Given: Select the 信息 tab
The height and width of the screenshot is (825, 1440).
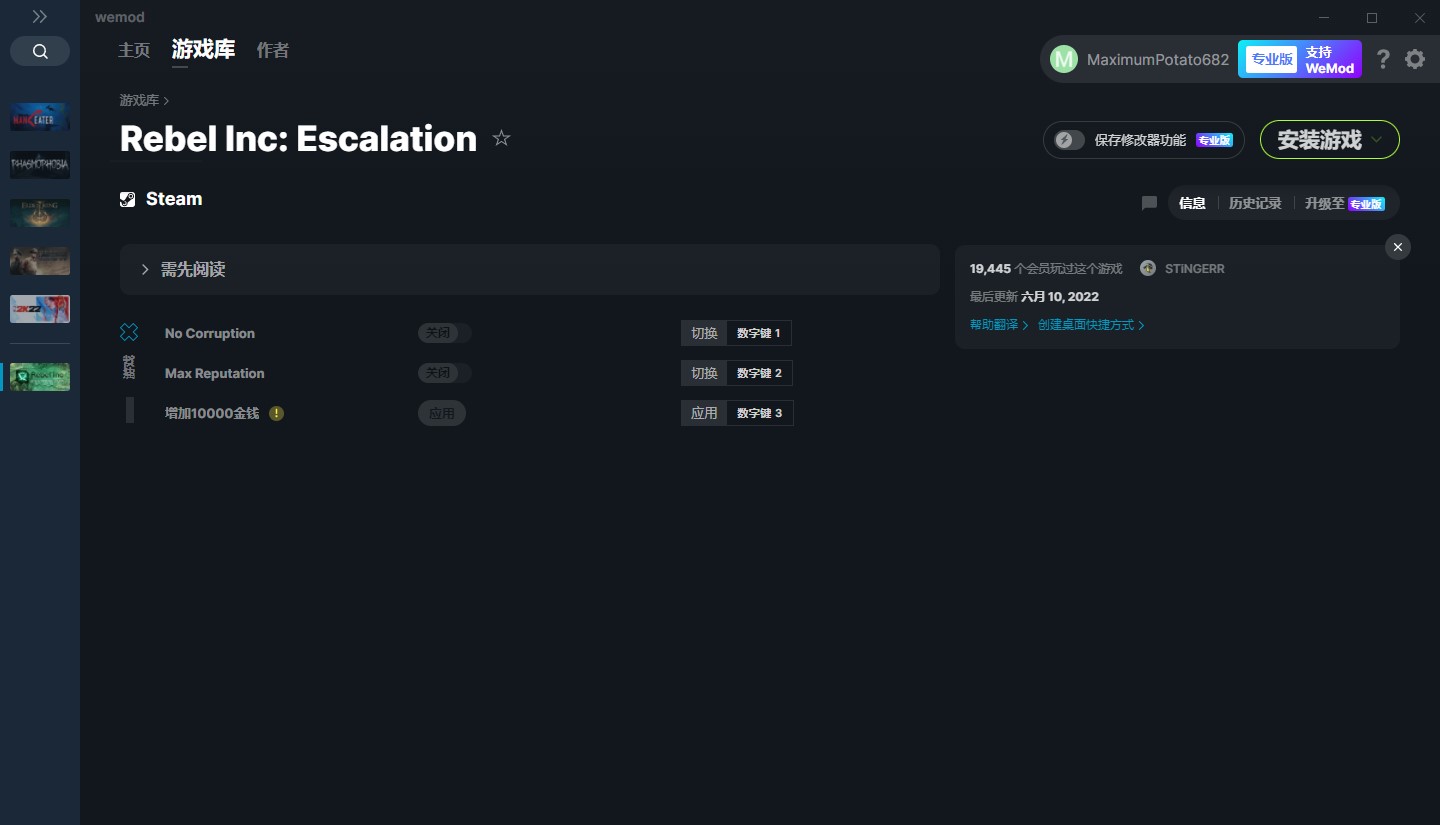Looking at the screenshot, I should (1192, 203).
